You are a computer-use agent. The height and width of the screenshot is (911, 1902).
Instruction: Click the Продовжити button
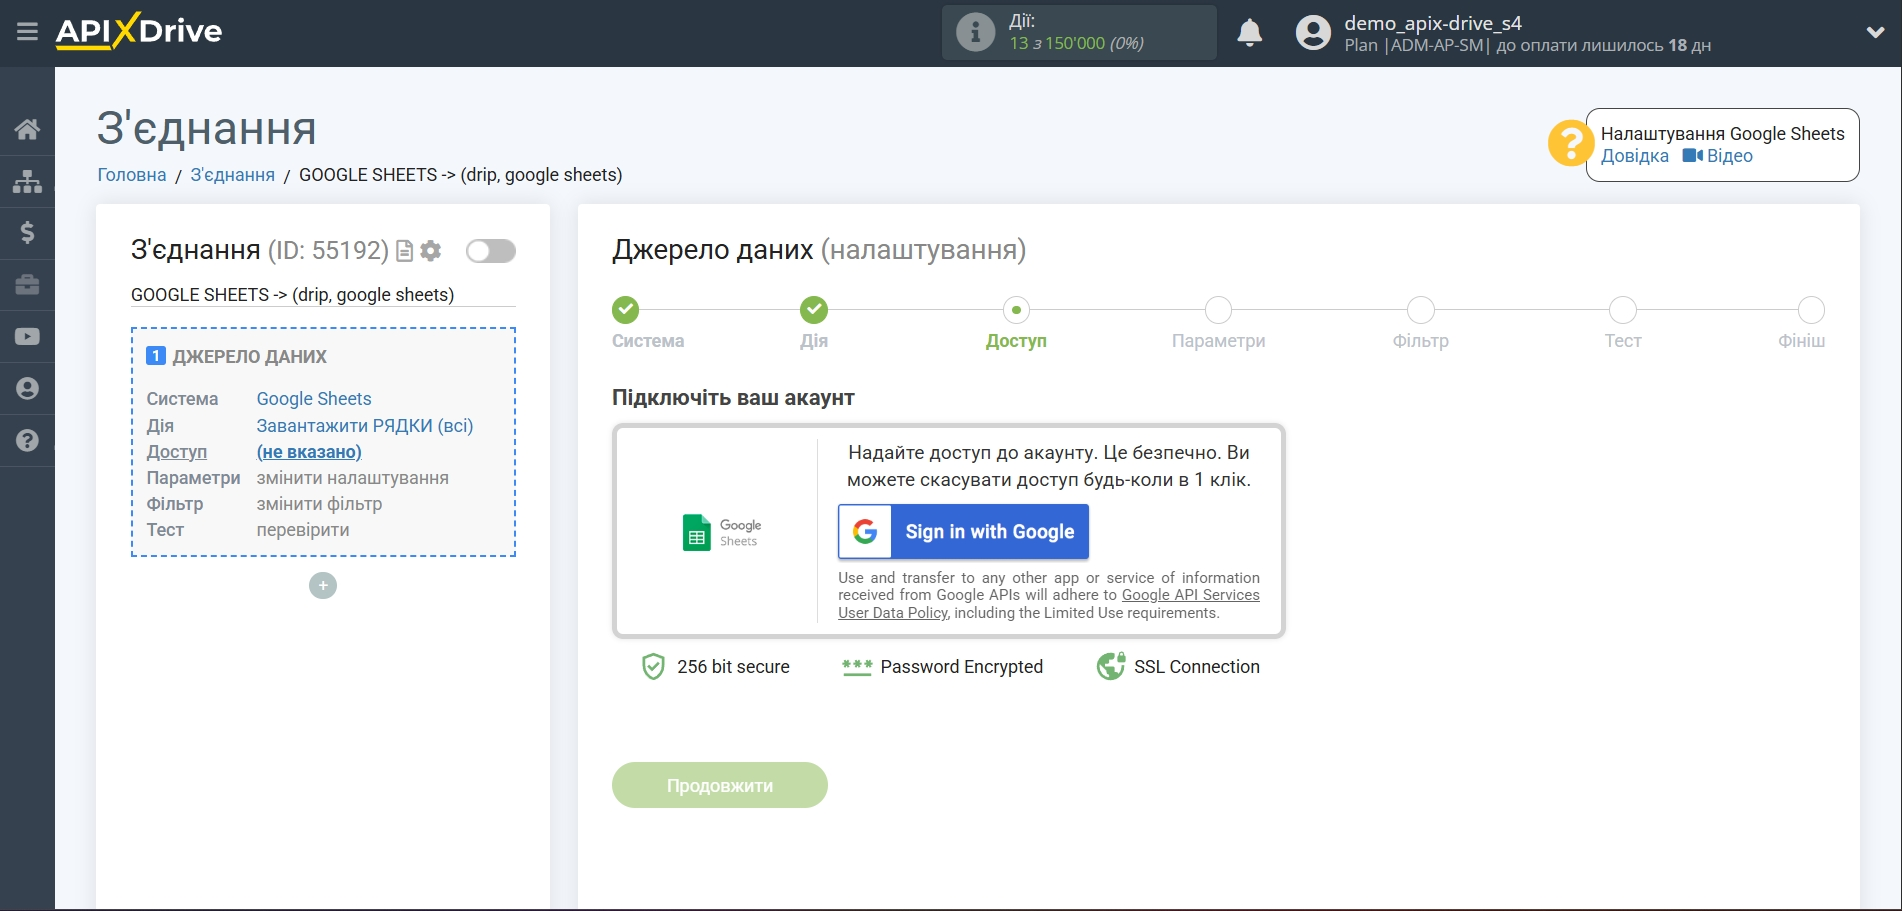[720, 785]
